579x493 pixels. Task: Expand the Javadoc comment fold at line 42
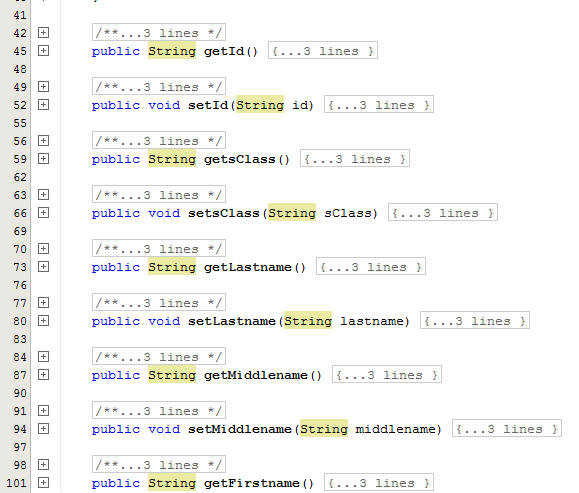click(x=43, y=33)
